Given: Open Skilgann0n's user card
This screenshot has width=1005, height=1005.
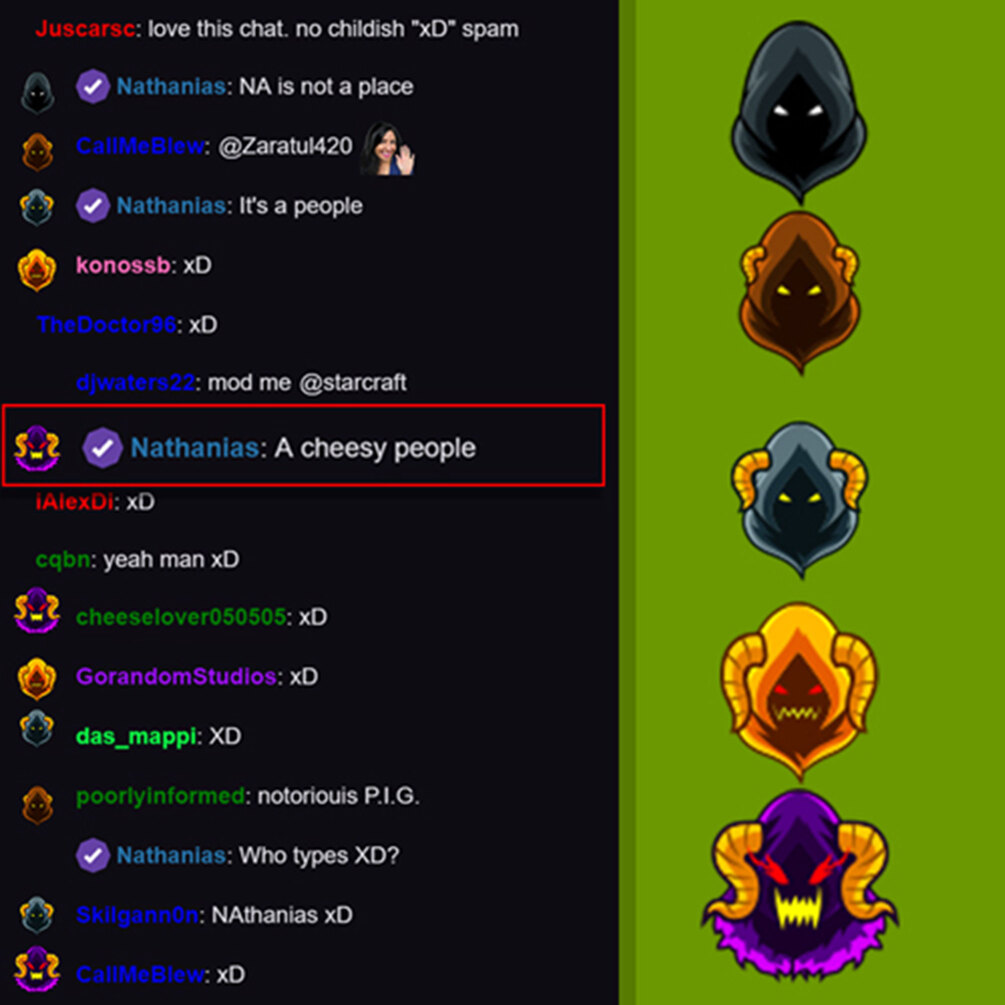Looking at the screenshot, I should [137, 915].
